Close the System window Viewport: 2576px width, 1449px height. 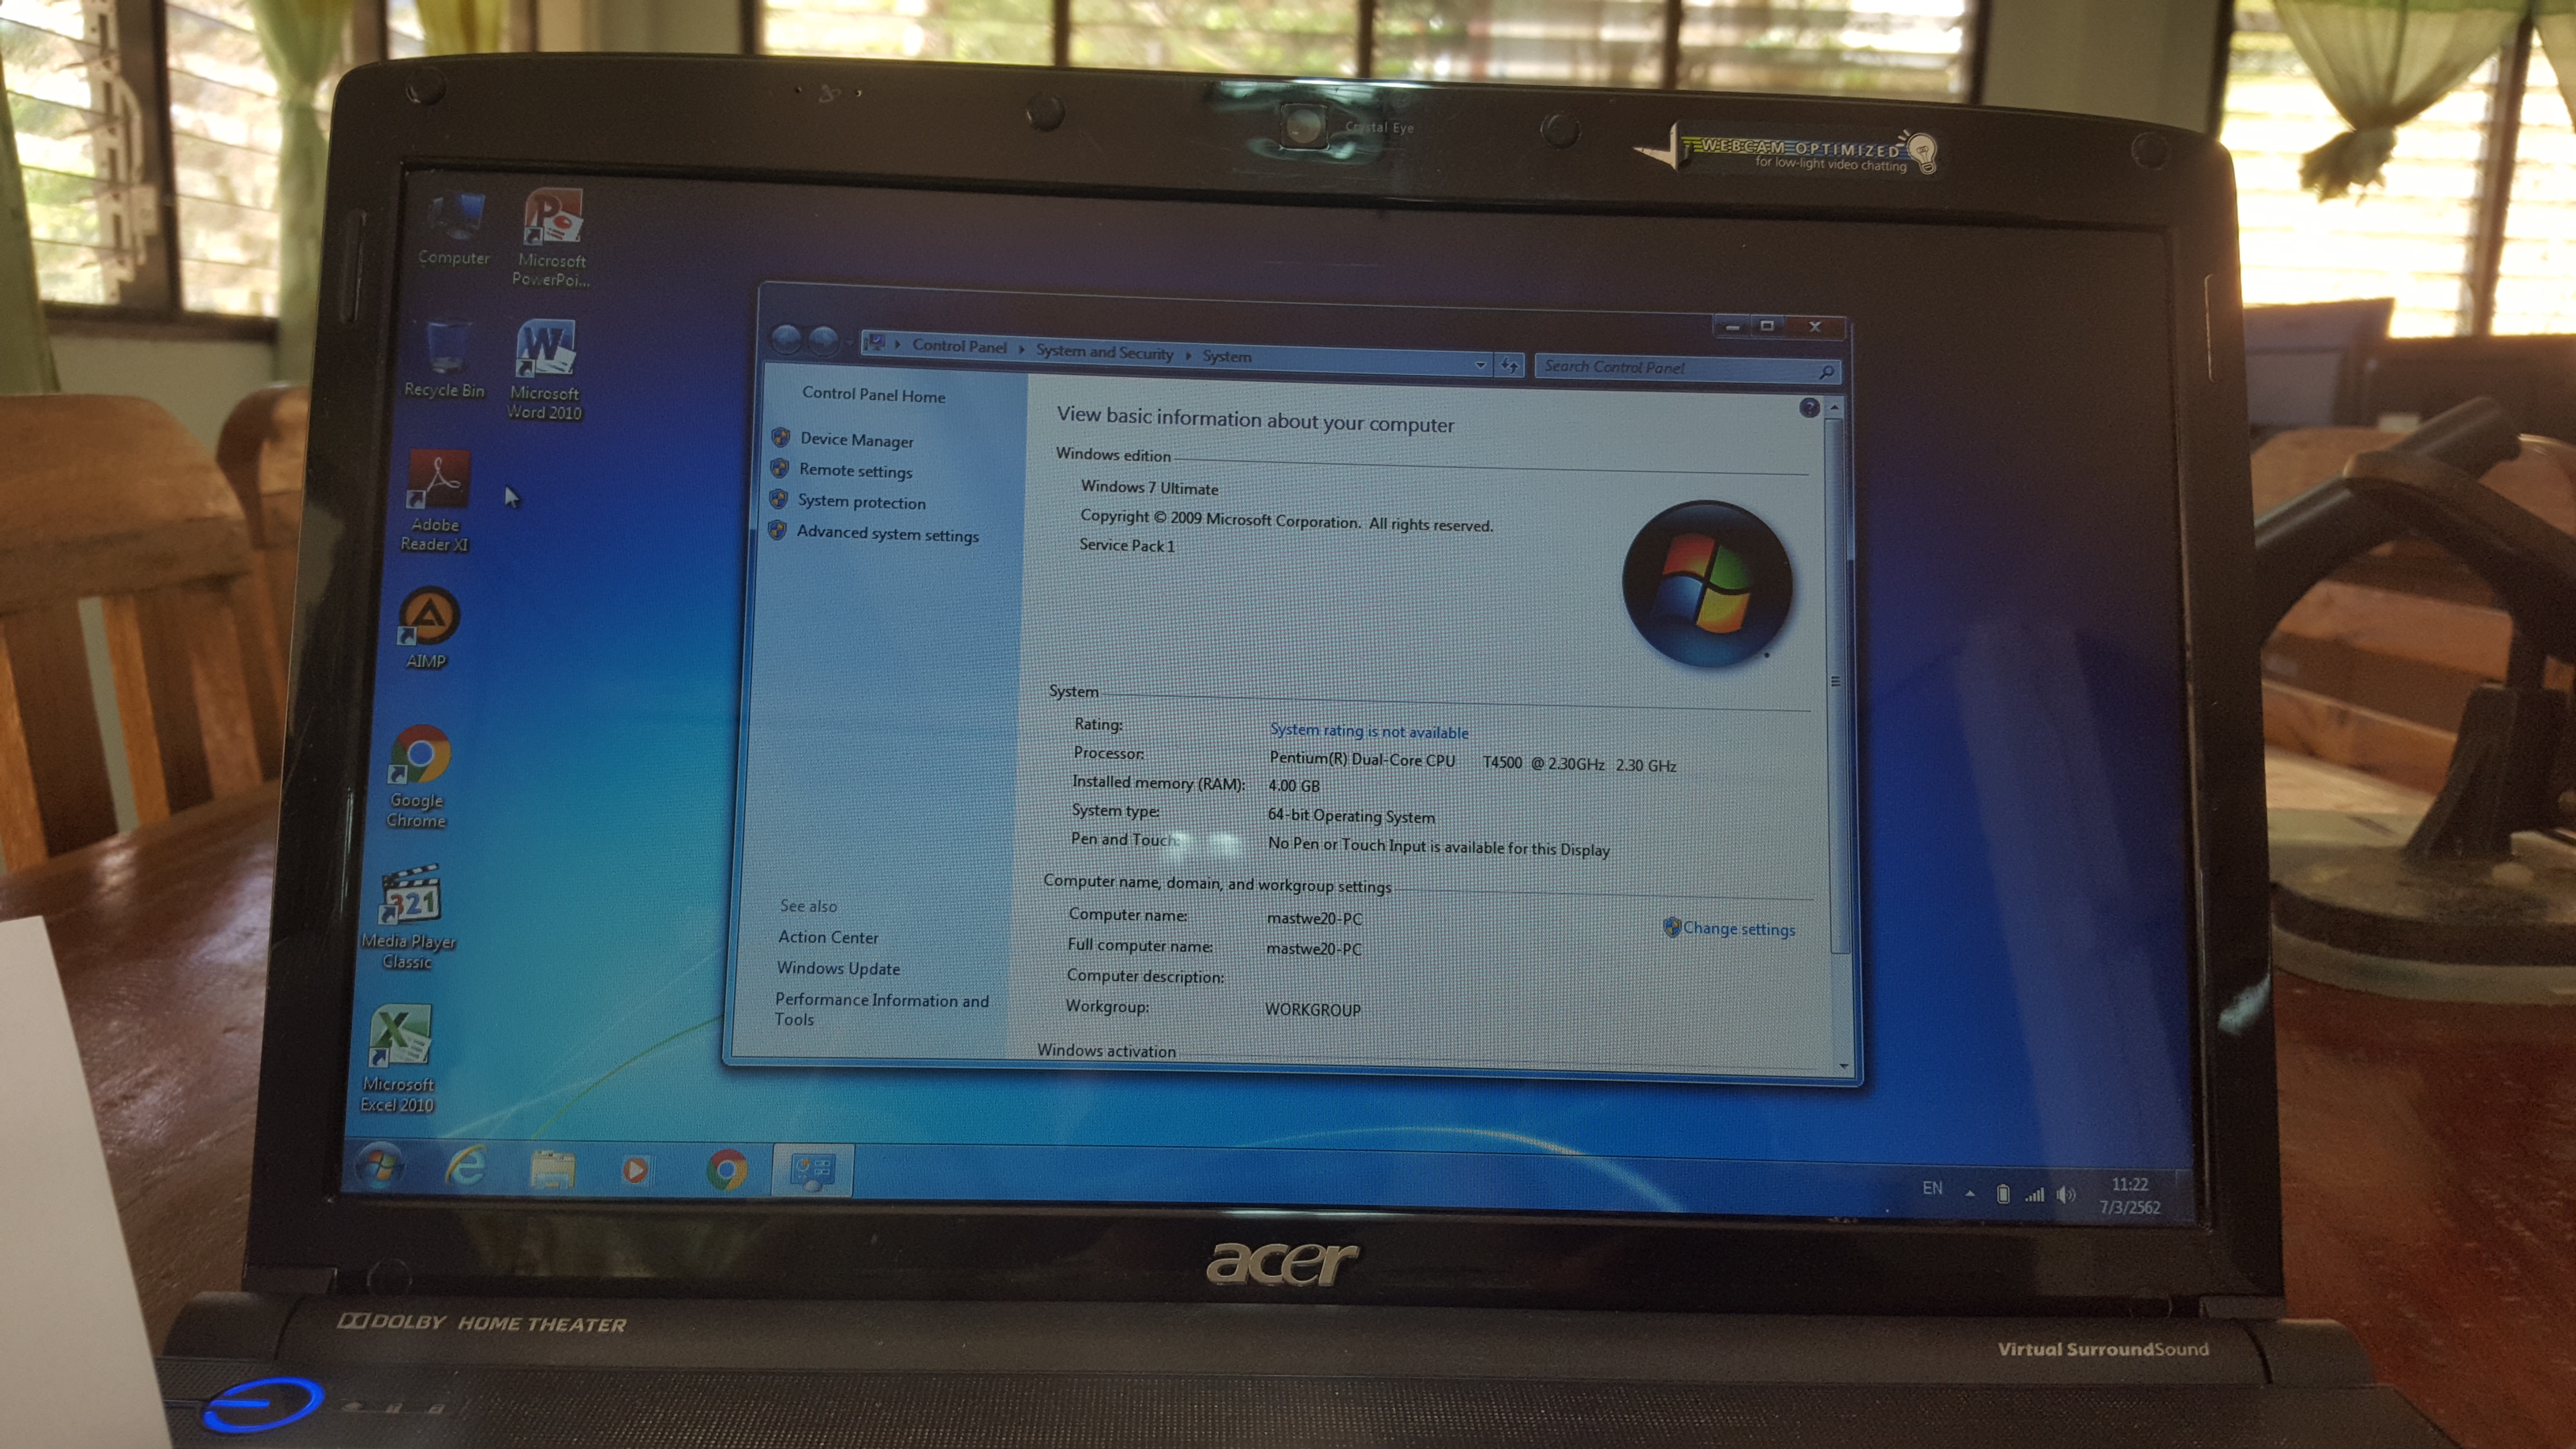click(1814, 327)
